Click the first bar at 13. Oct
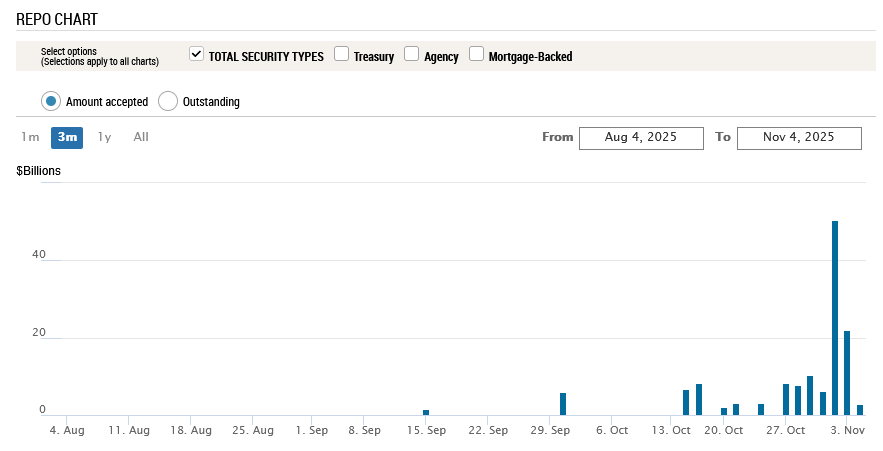883x451 pixels. click(x=686, y=402)
